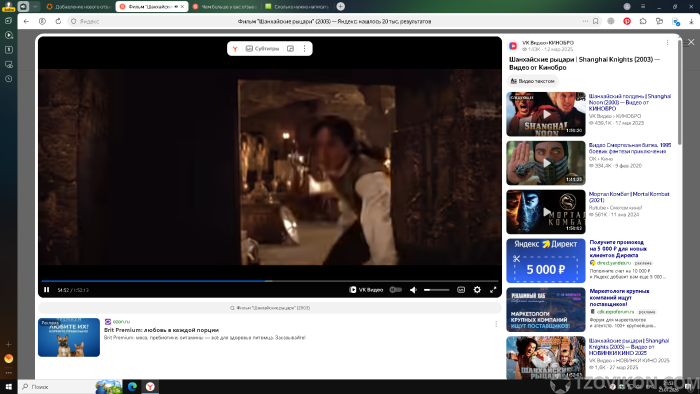Open globe translate icon in toolbar
Viewport: 700px width, 394px height.
click(611, 21)
